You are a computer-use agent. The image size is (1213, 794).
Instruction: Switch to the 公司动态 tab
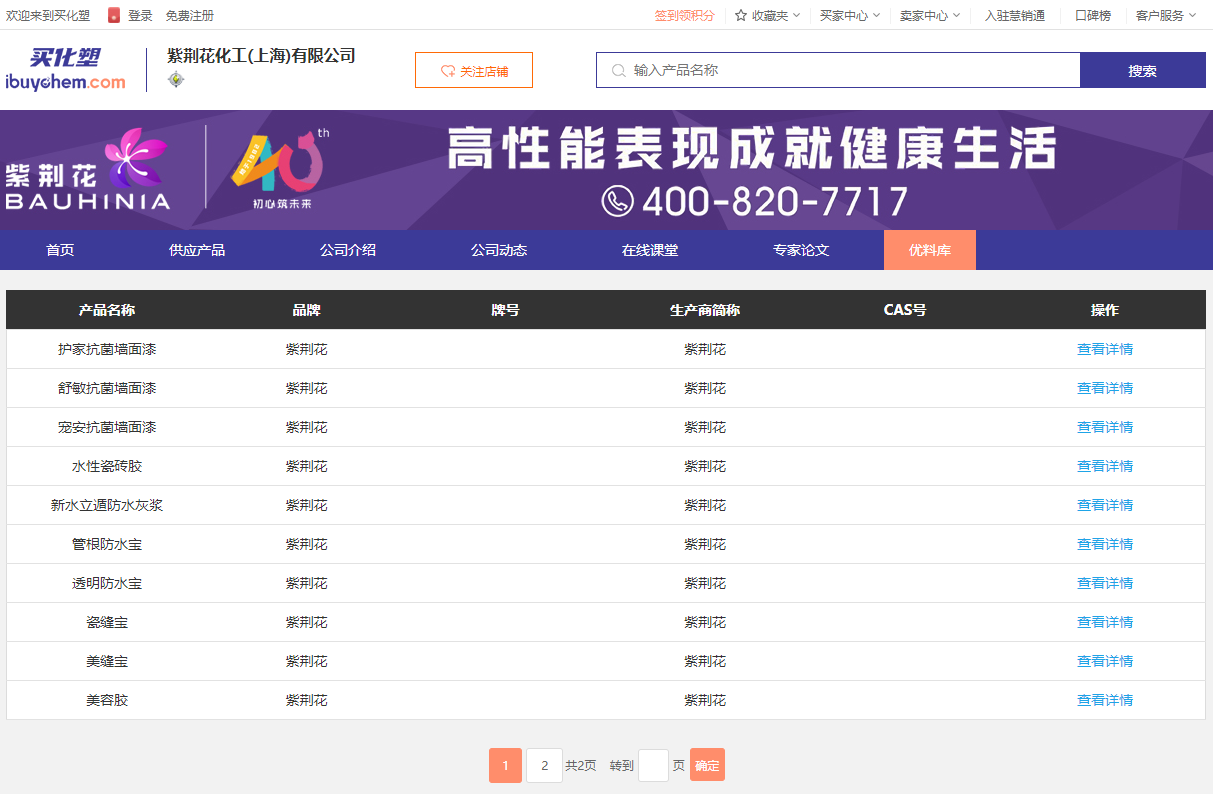499,250
